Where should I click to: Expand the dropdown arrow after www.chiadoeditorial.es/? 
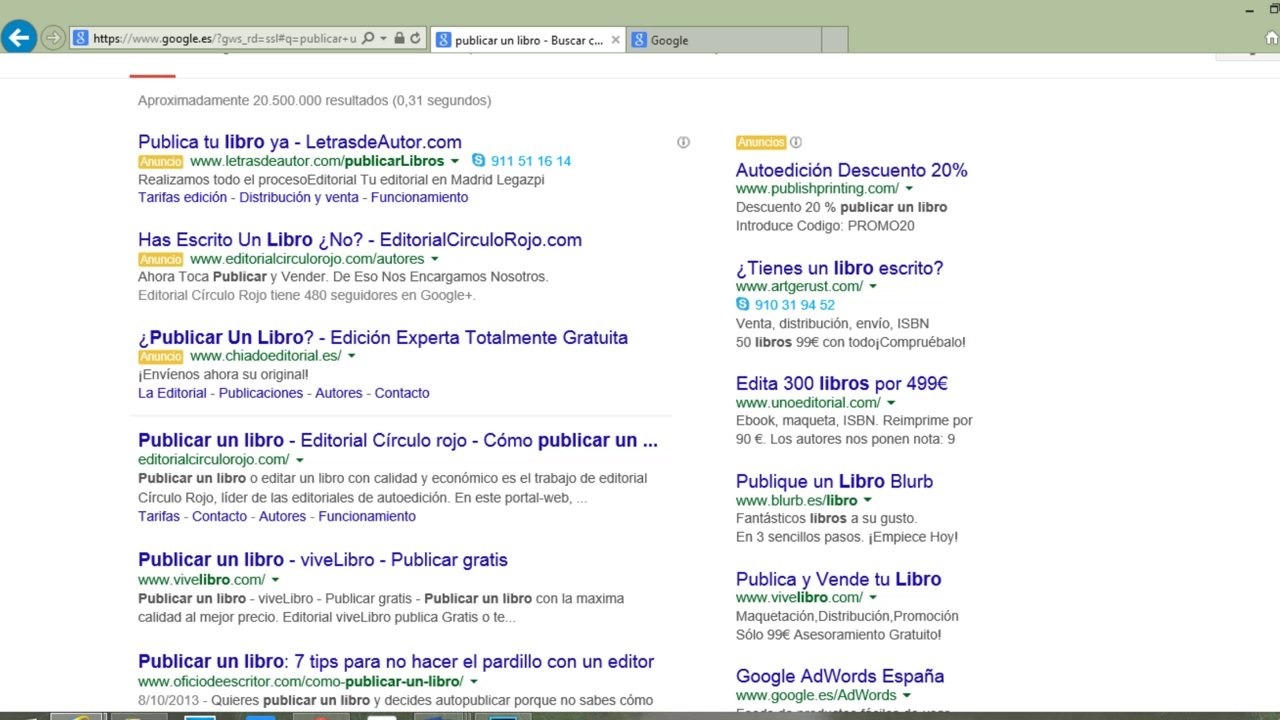tap(351, 356)
